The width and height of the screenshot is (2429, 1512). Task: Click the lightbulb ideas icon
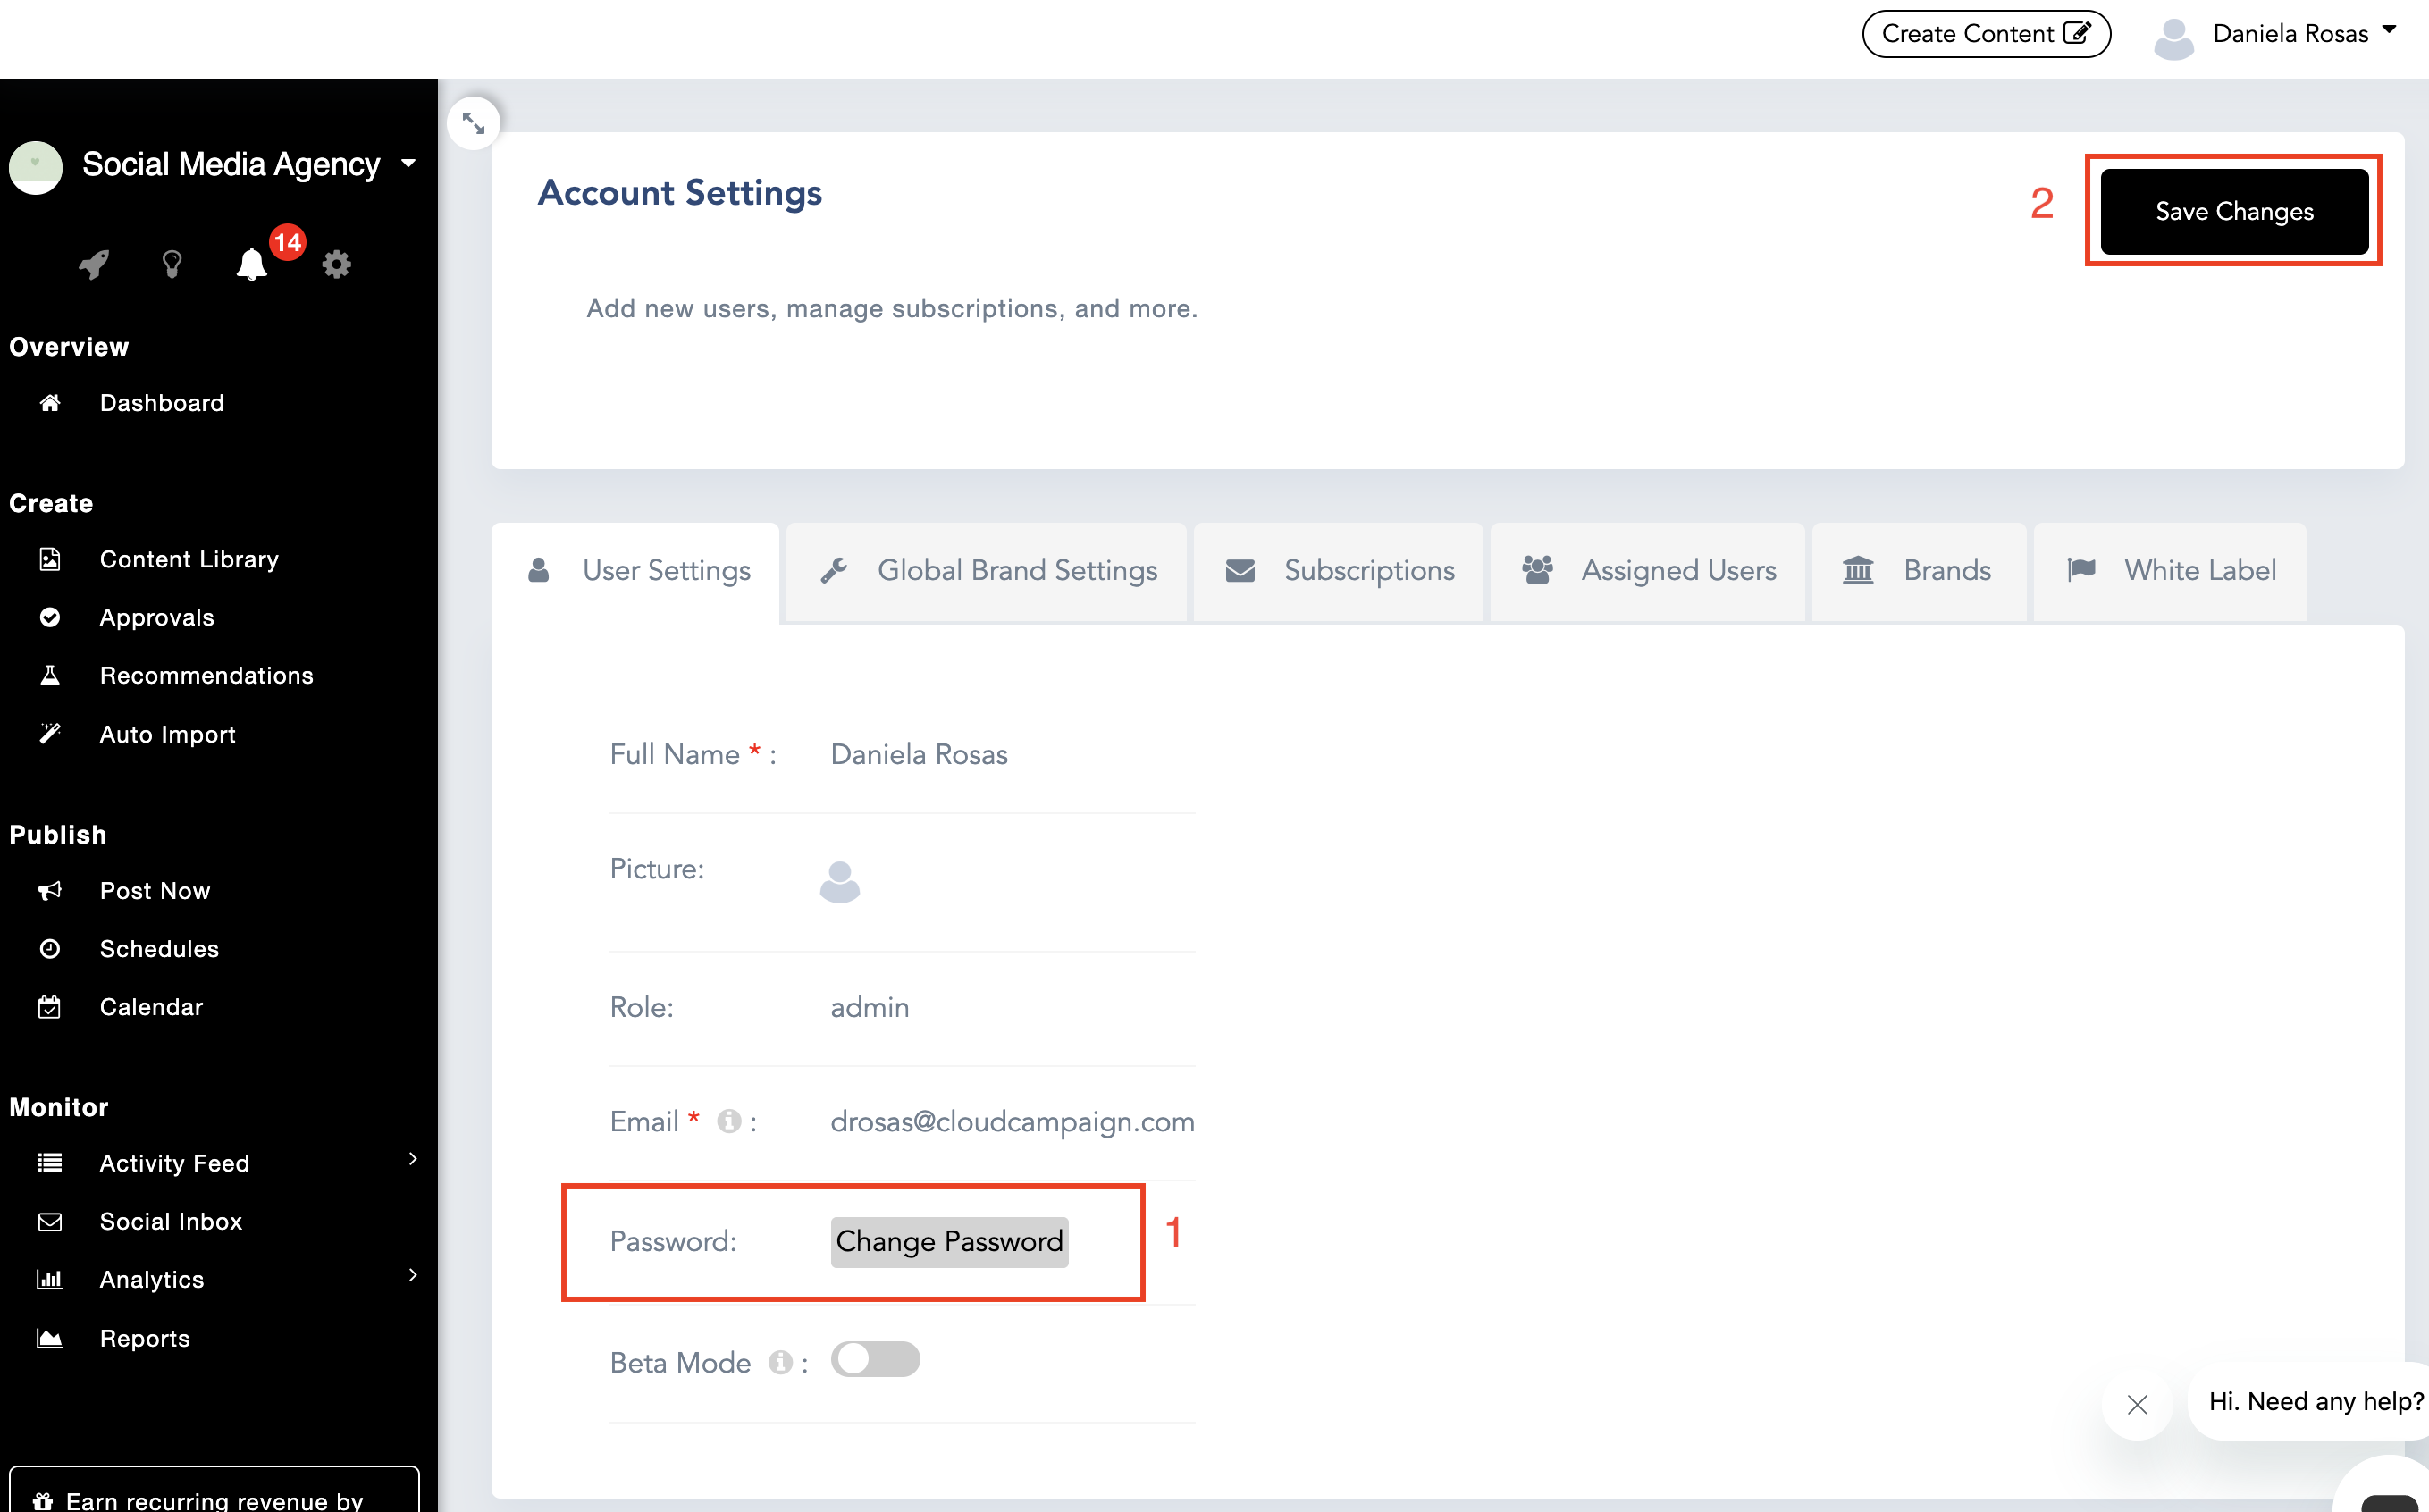pos(172,265)
